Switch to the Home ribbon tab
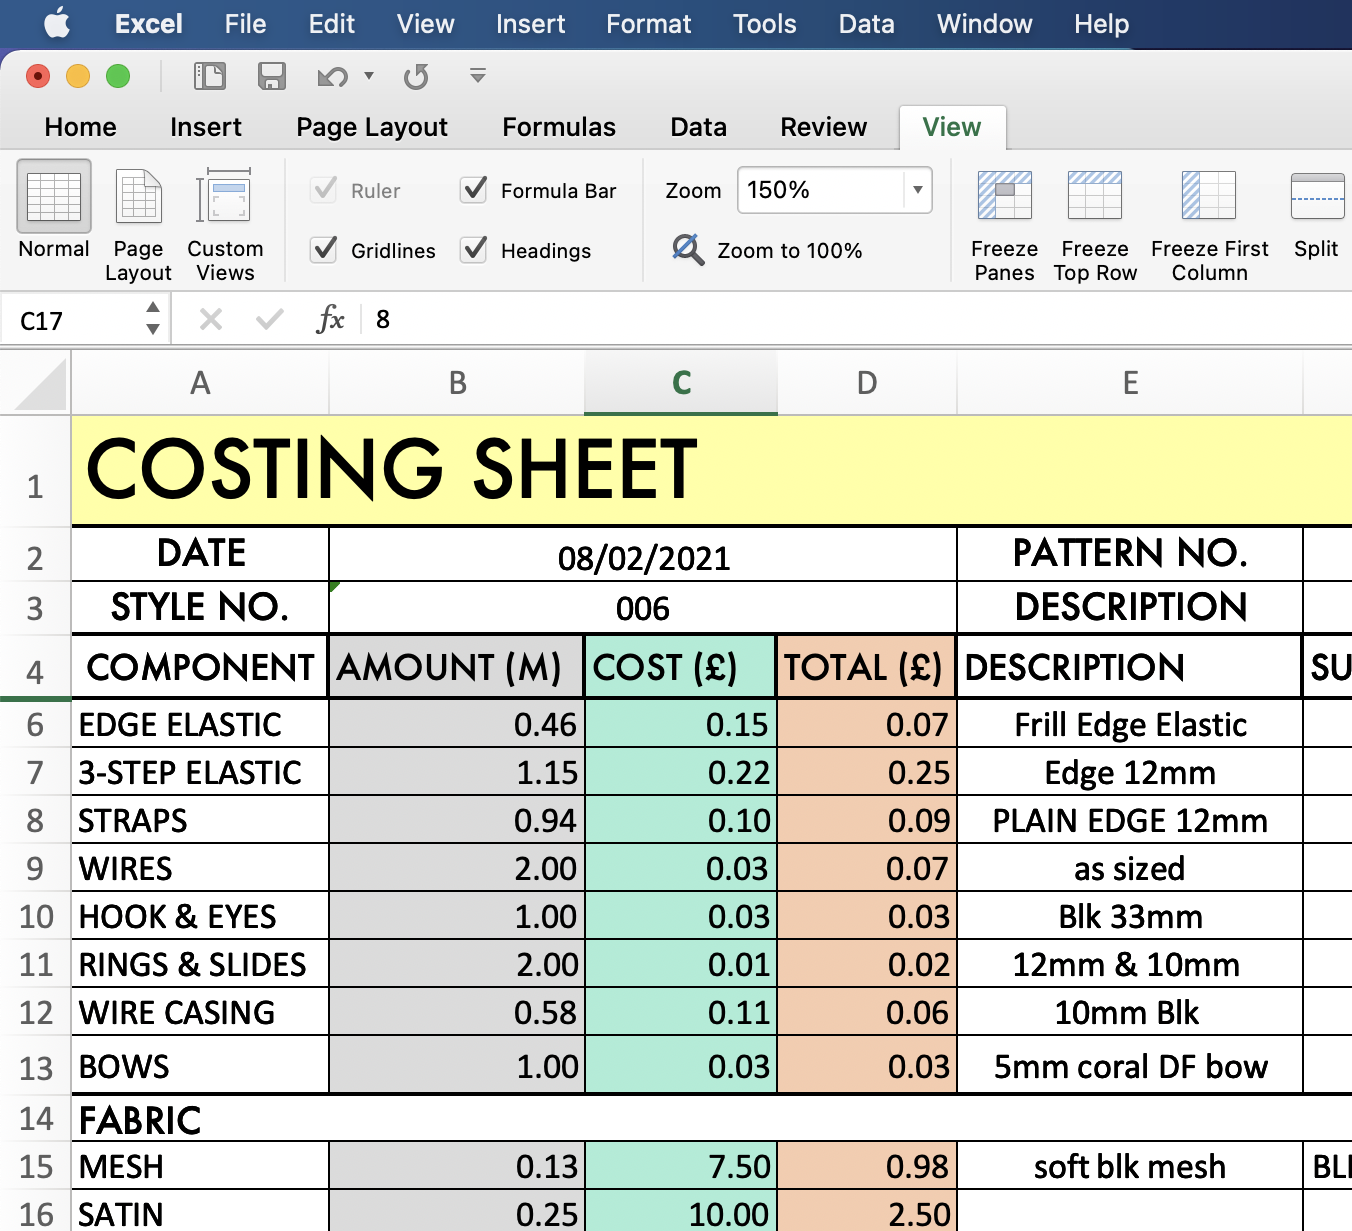Screen dimensions: 1352x1231 pyautogui.click(x=81, y=127)
